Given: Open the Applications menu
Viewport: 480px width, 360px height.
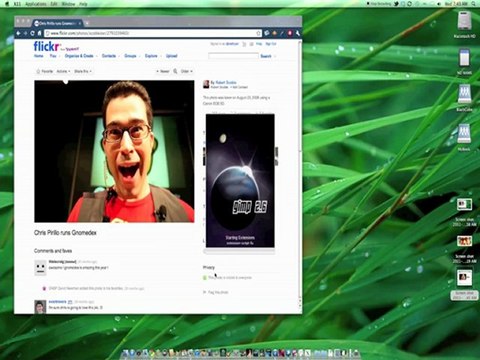Looking at the screenshot, I should 36,4.
